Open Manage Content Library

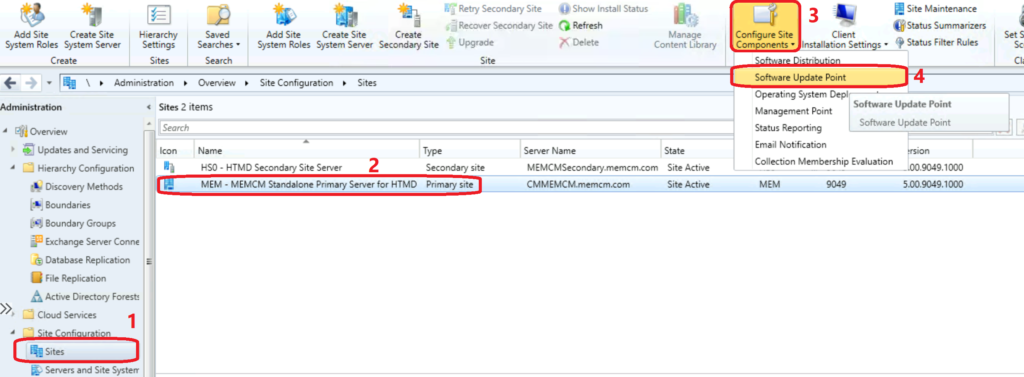pyautogui.click(x=685, y=26)
